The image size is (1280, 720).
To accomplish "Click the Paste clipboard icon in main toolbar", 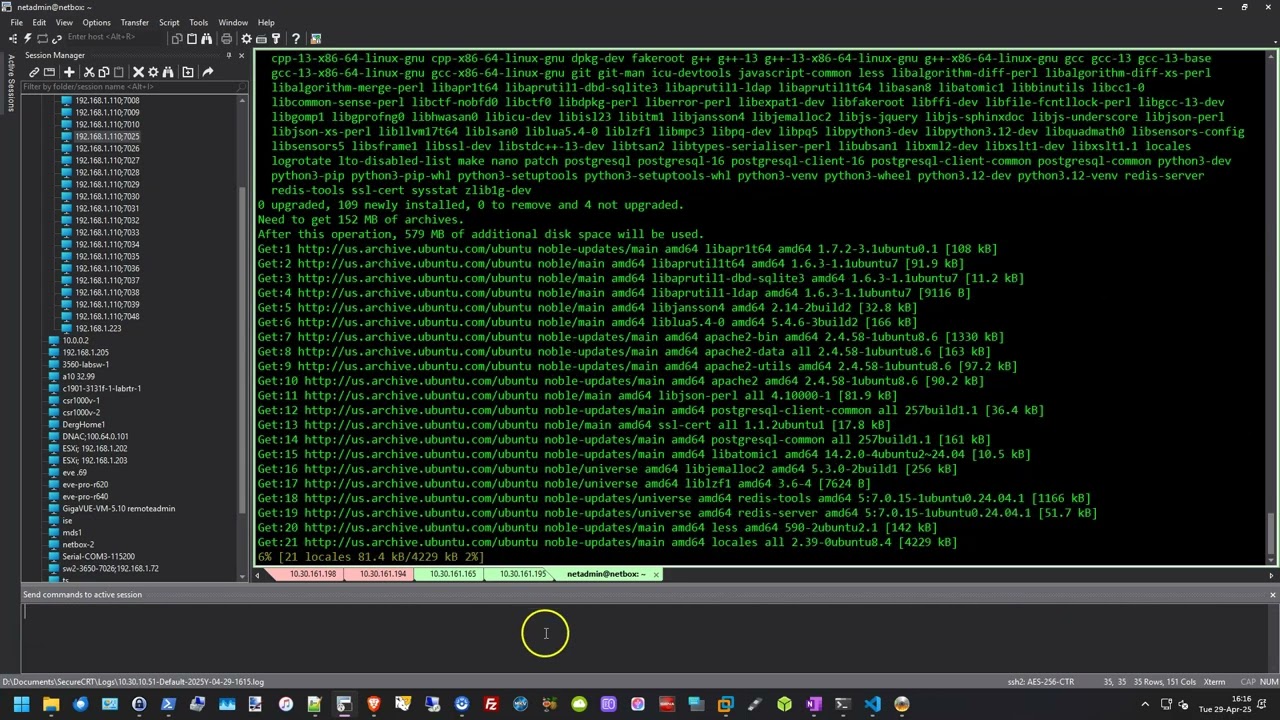I will click(192, 39).
